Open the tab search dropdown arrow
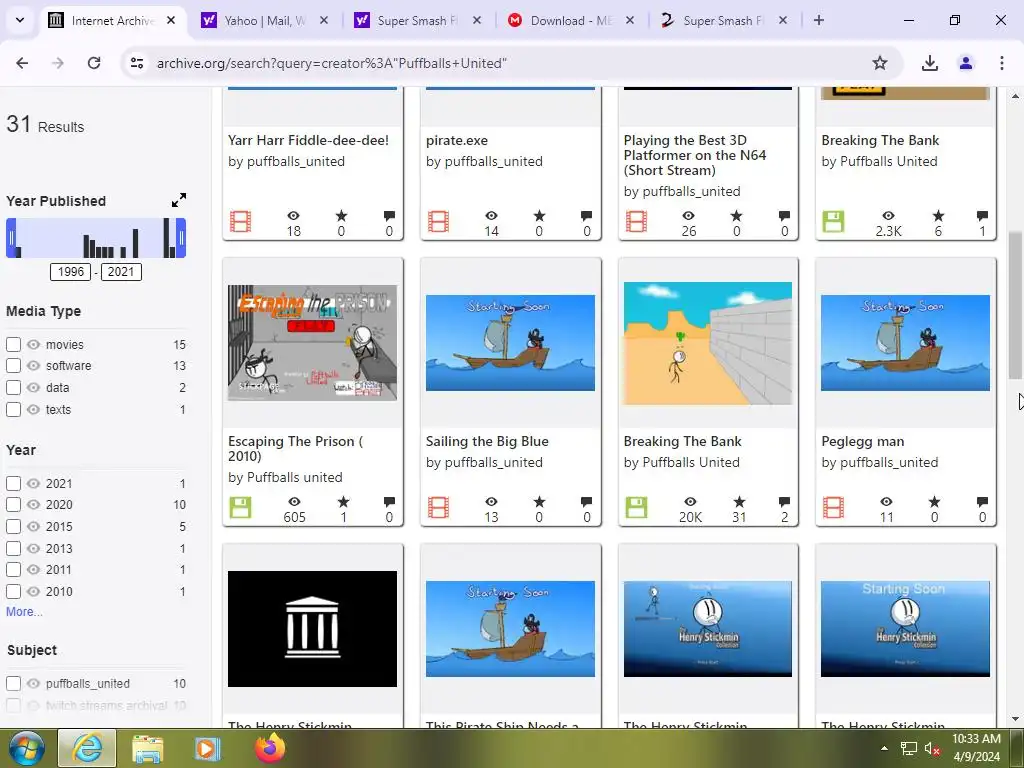 [20, 20]
